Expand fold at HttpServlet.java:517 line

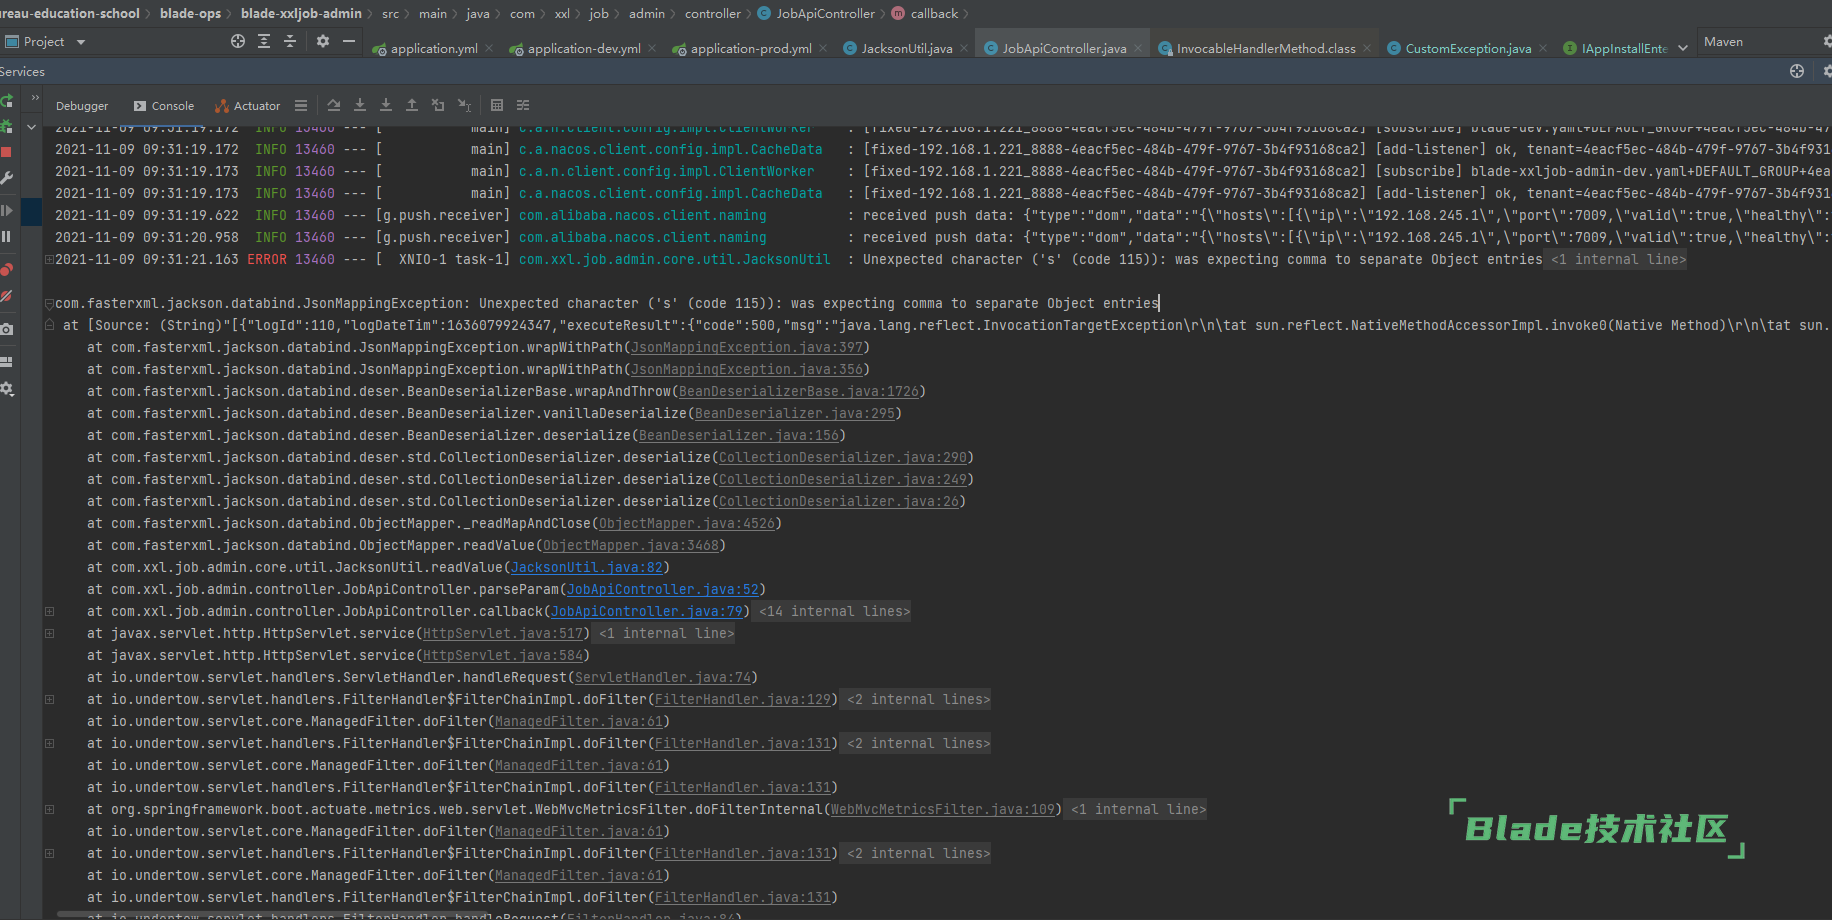[x=49, y=633]
